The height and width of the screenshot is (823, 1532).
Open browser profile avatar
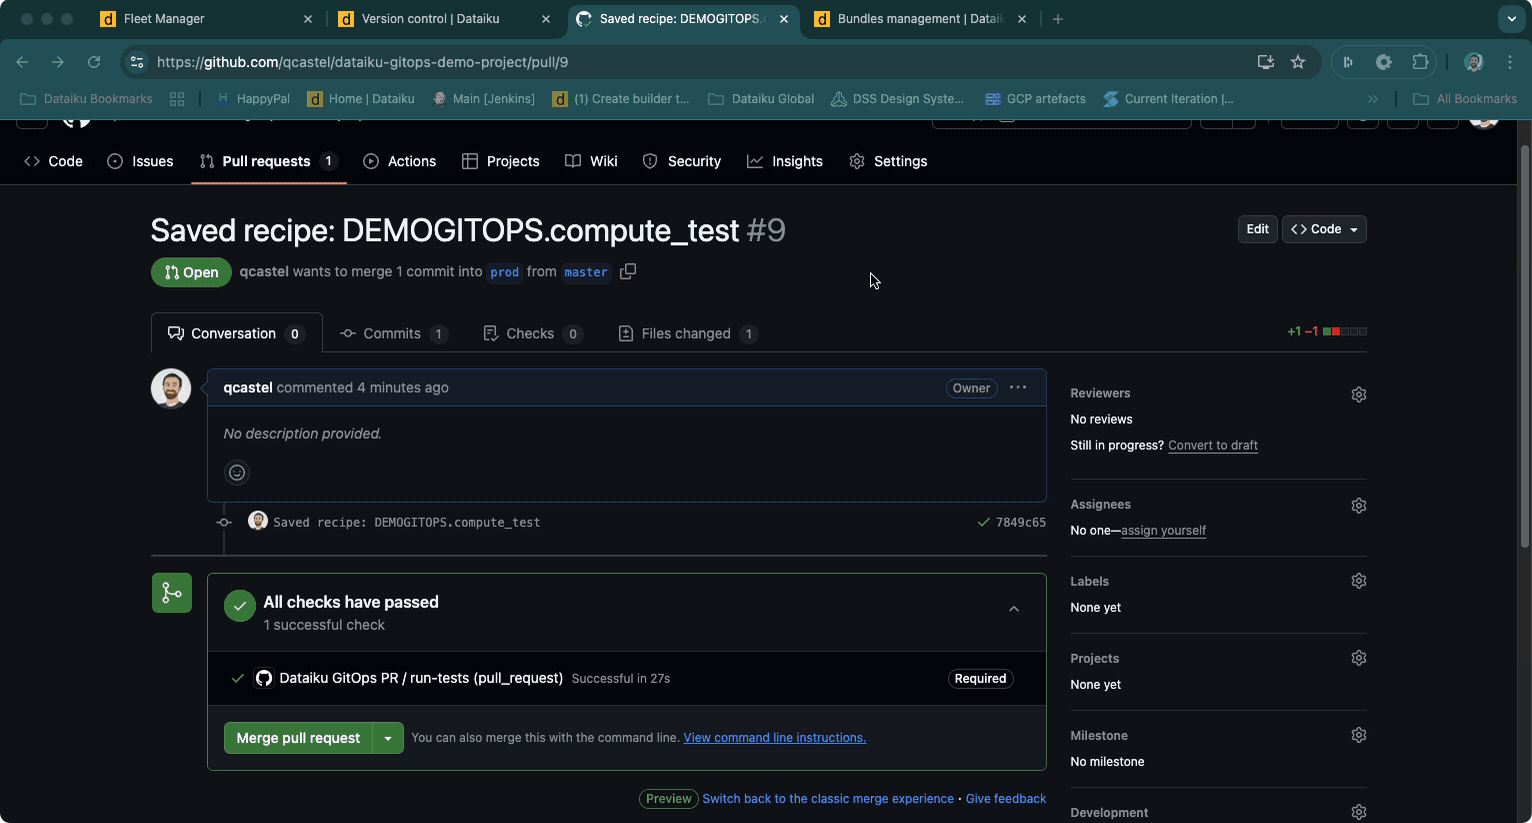click(1473, 62)
